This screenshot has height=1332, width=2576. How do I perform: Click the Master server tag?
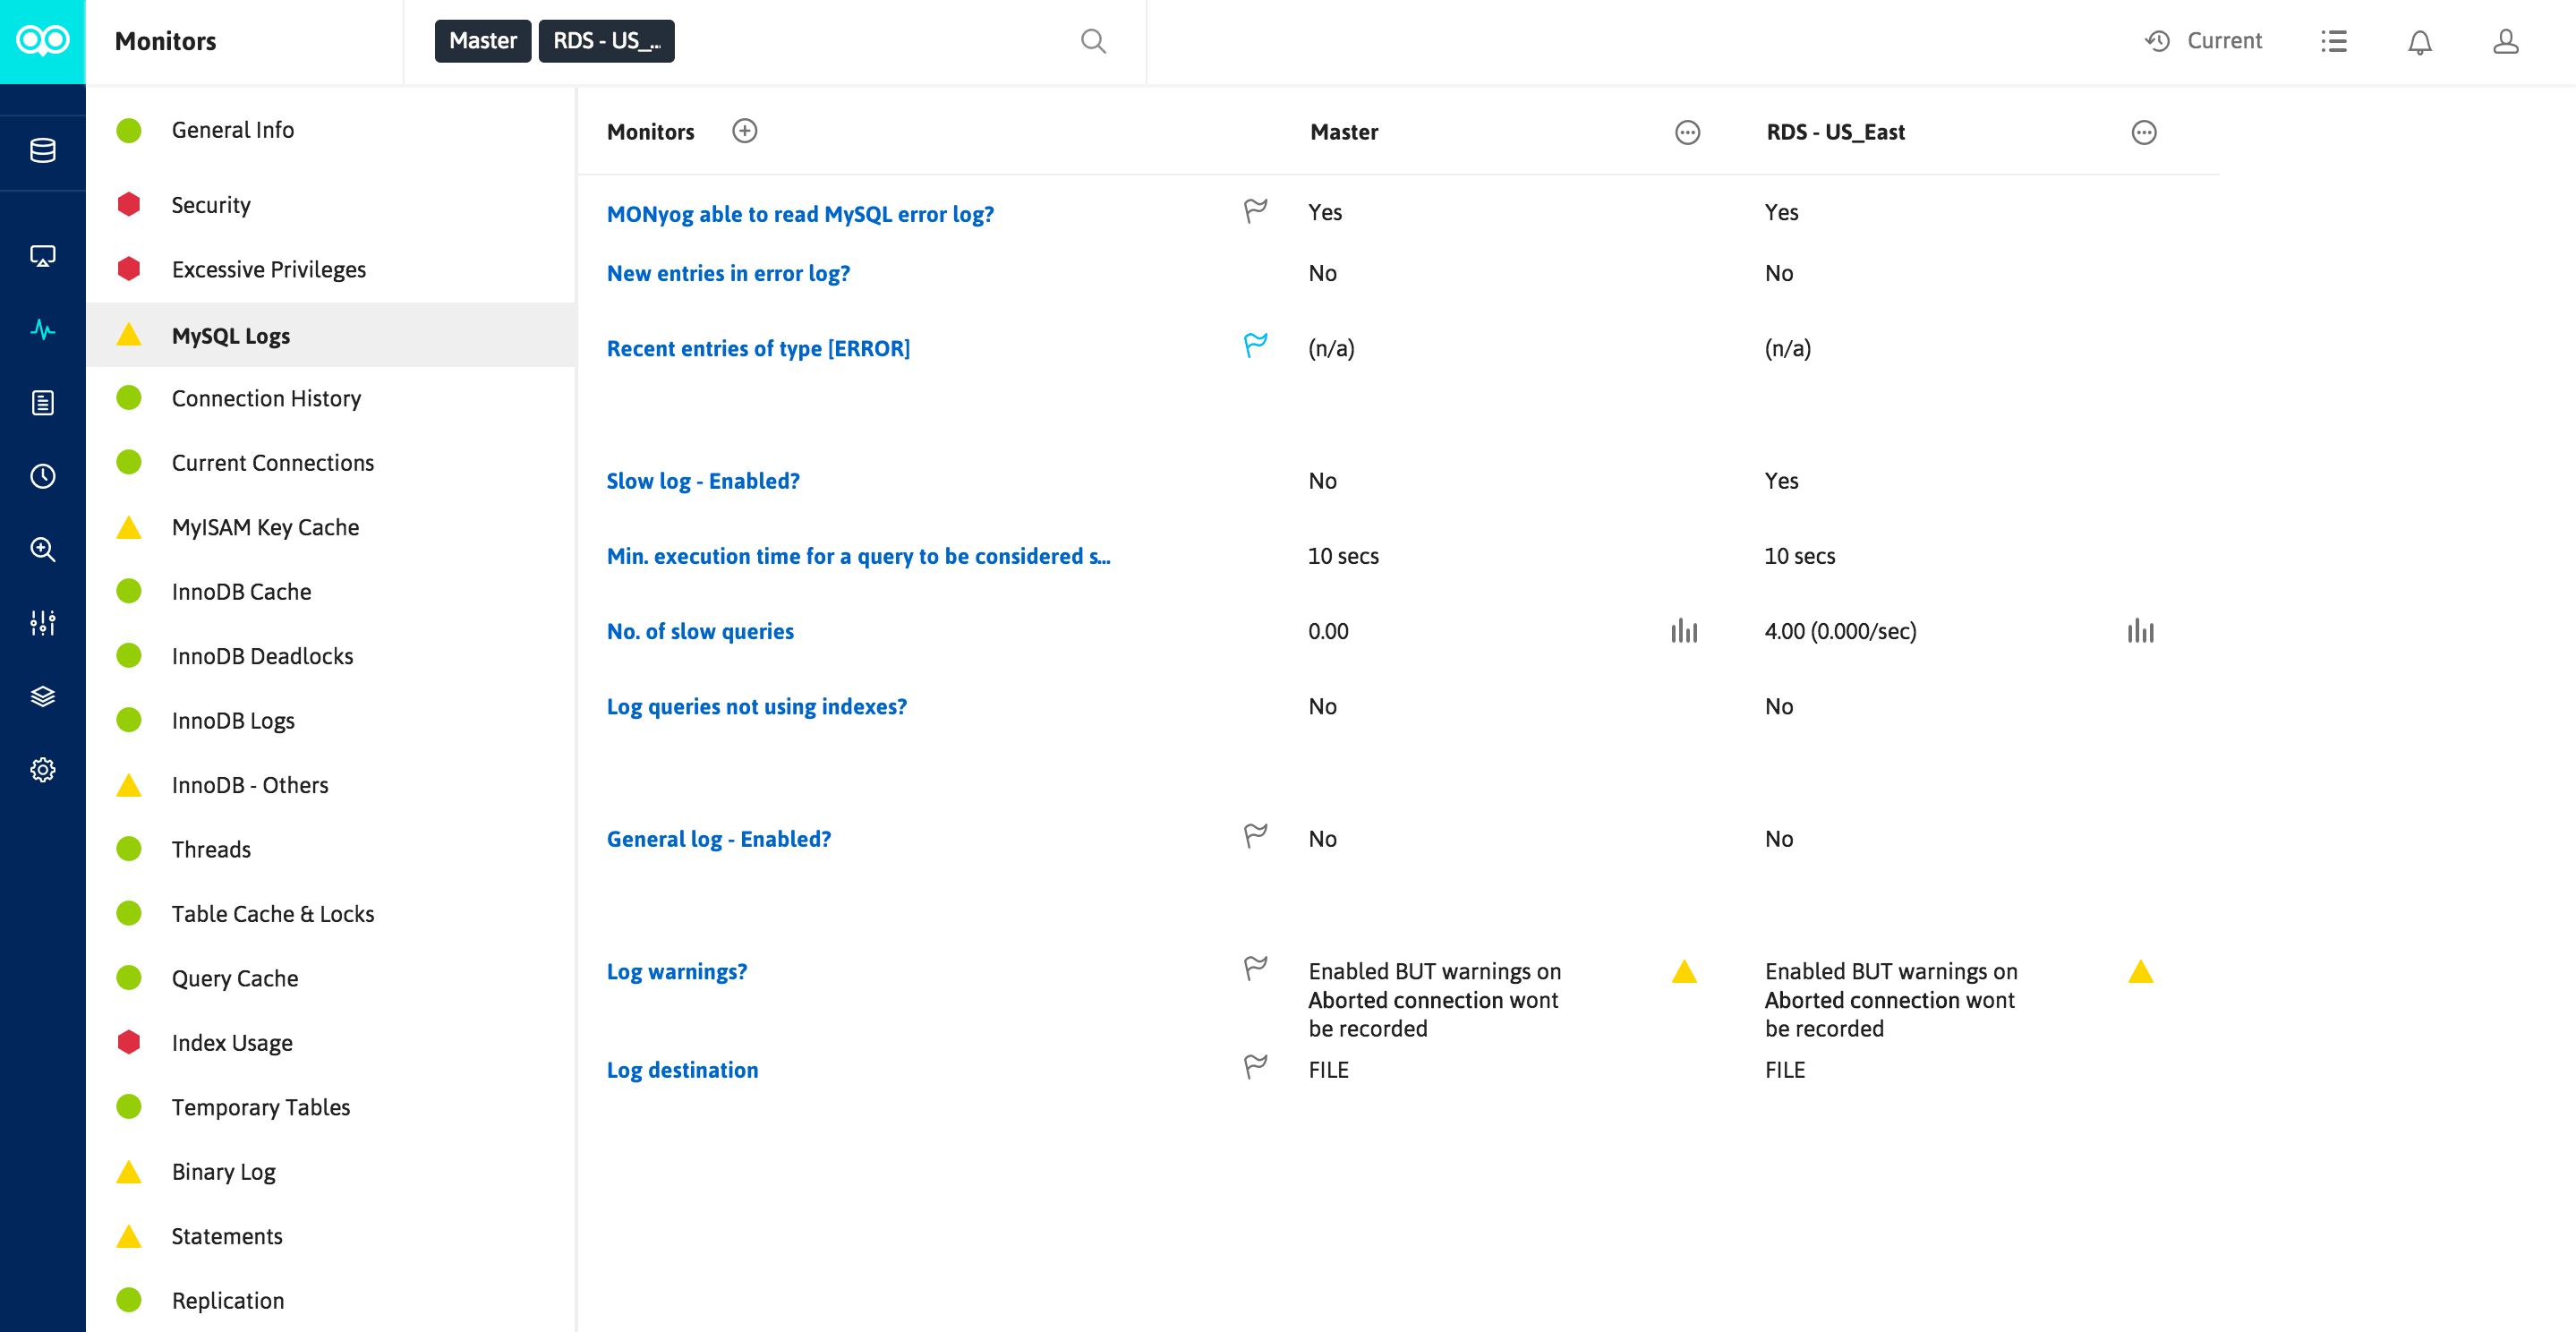pos(483,41)
